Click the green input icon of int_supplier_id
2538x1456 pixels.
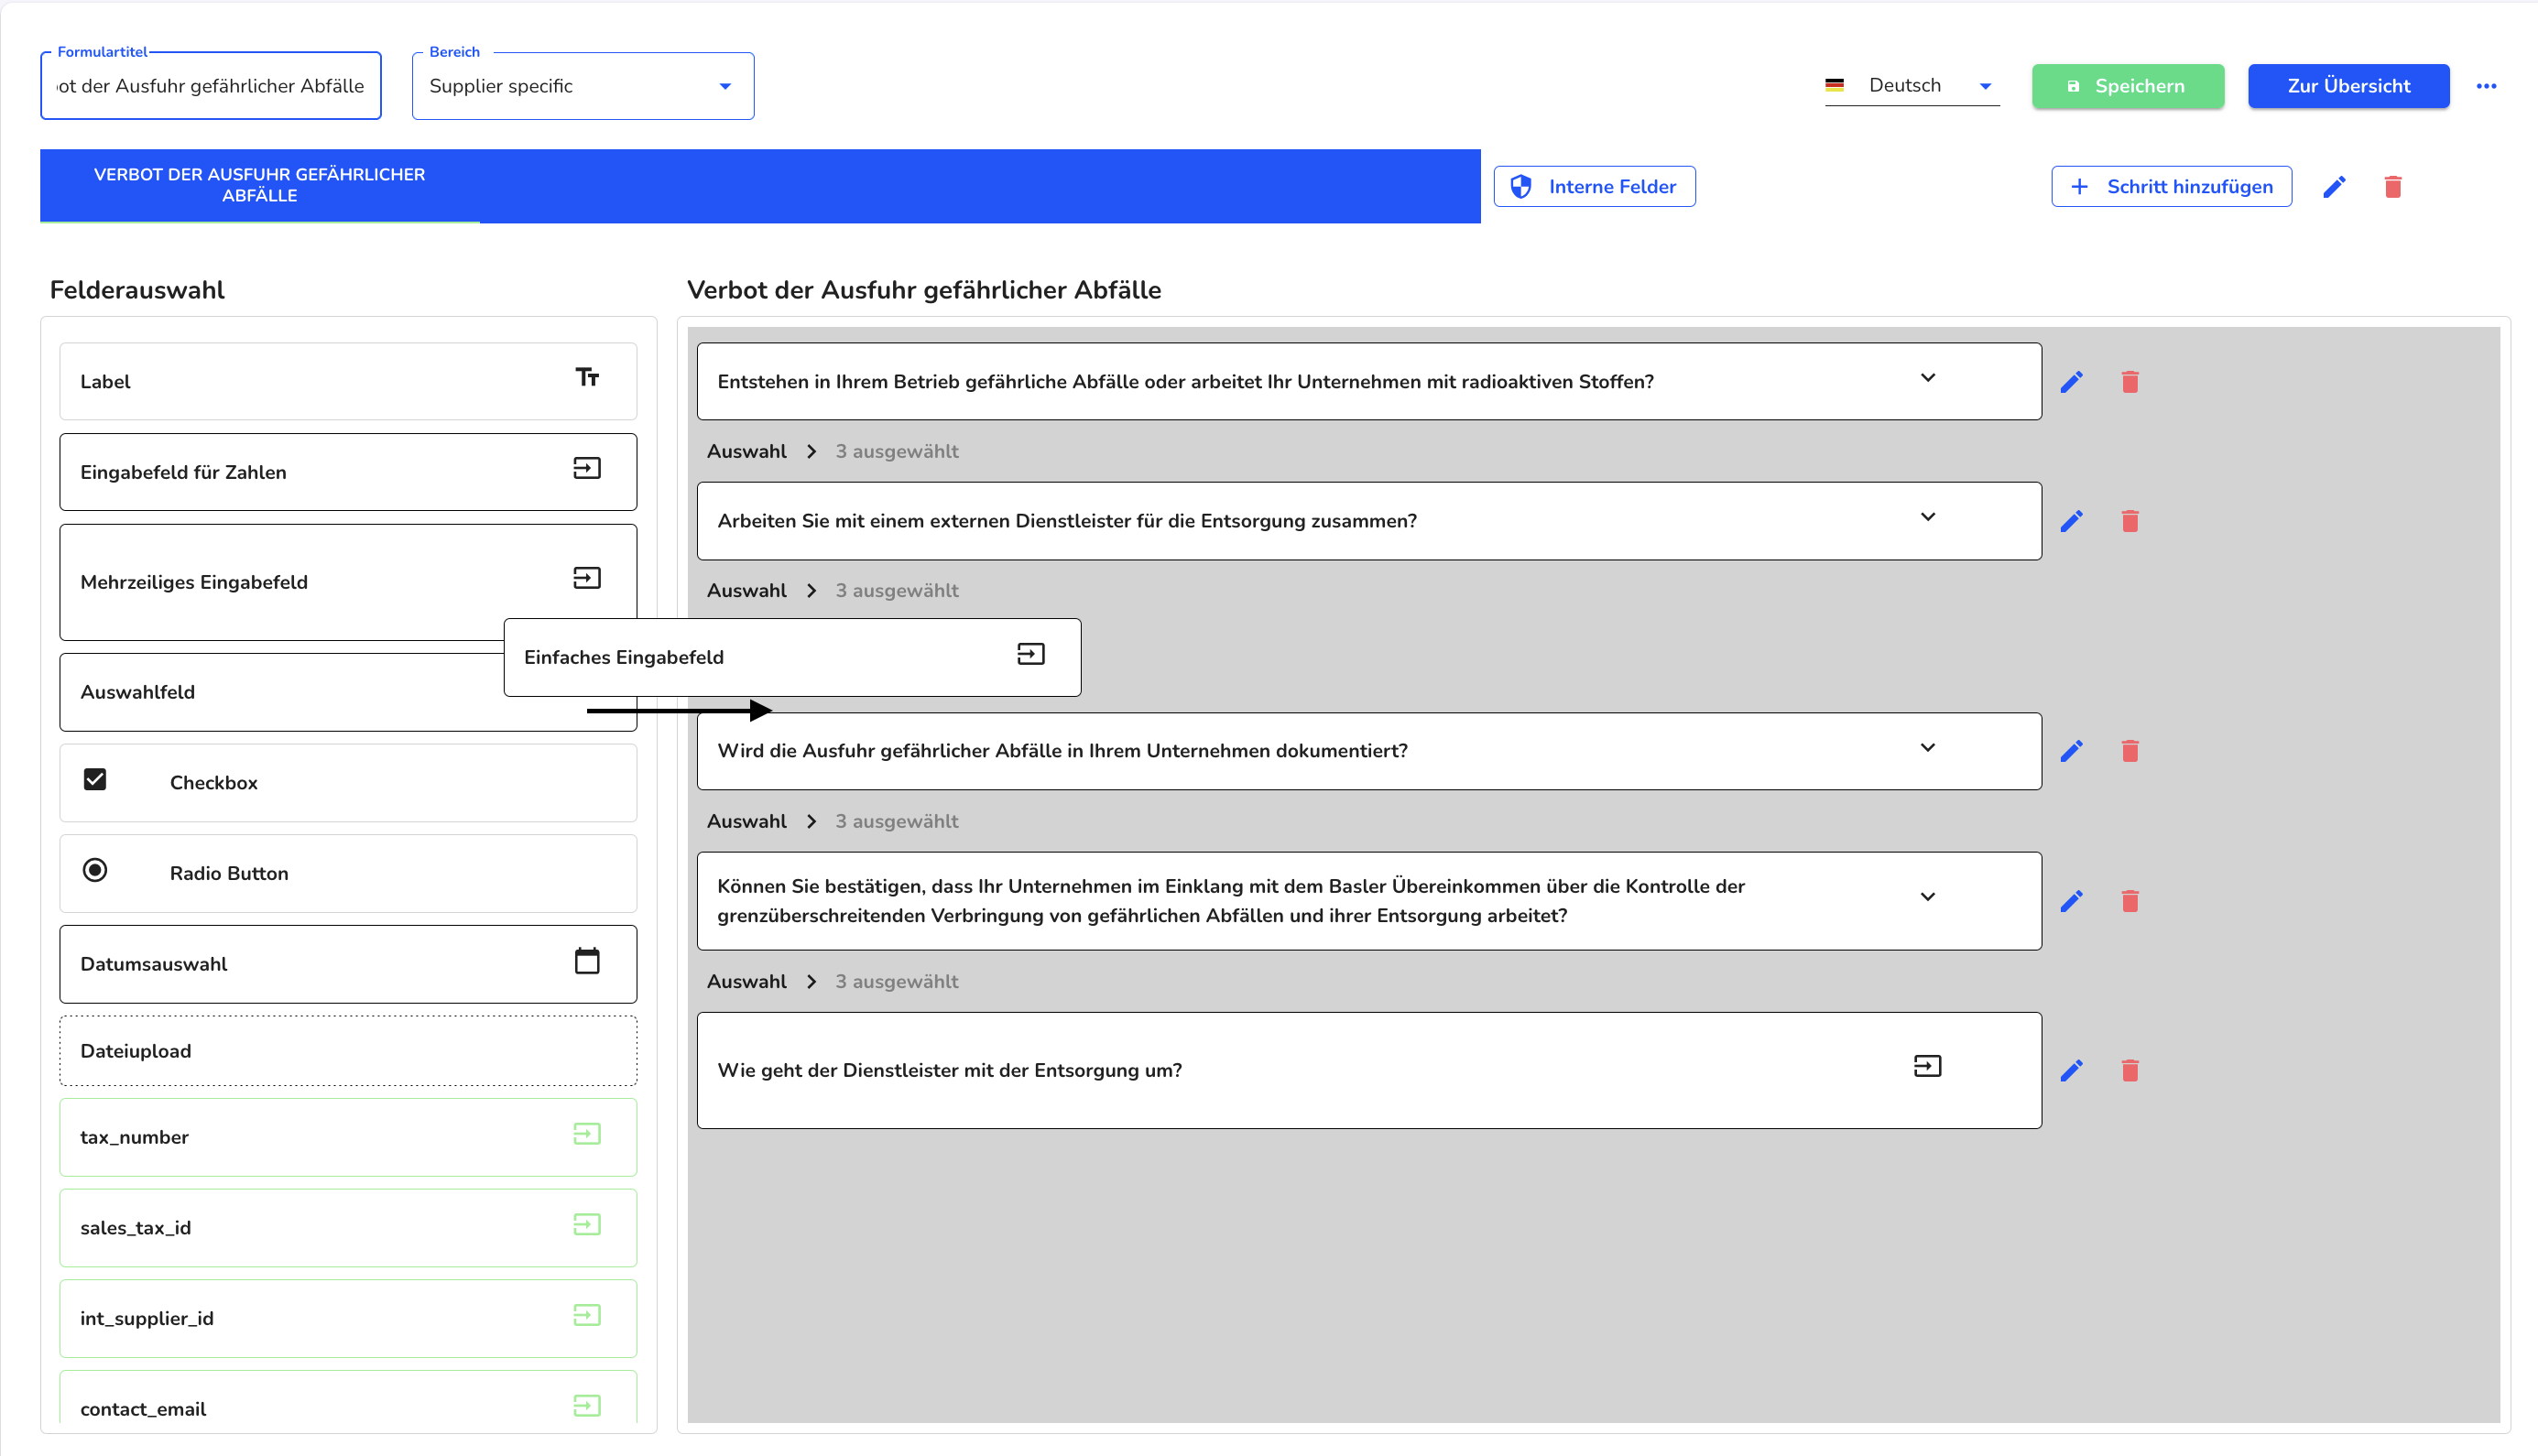587,1315
